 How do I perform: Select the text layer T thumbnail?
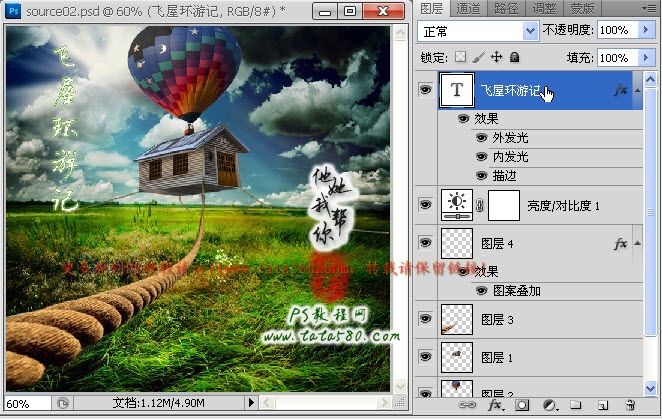click(457, 90)
